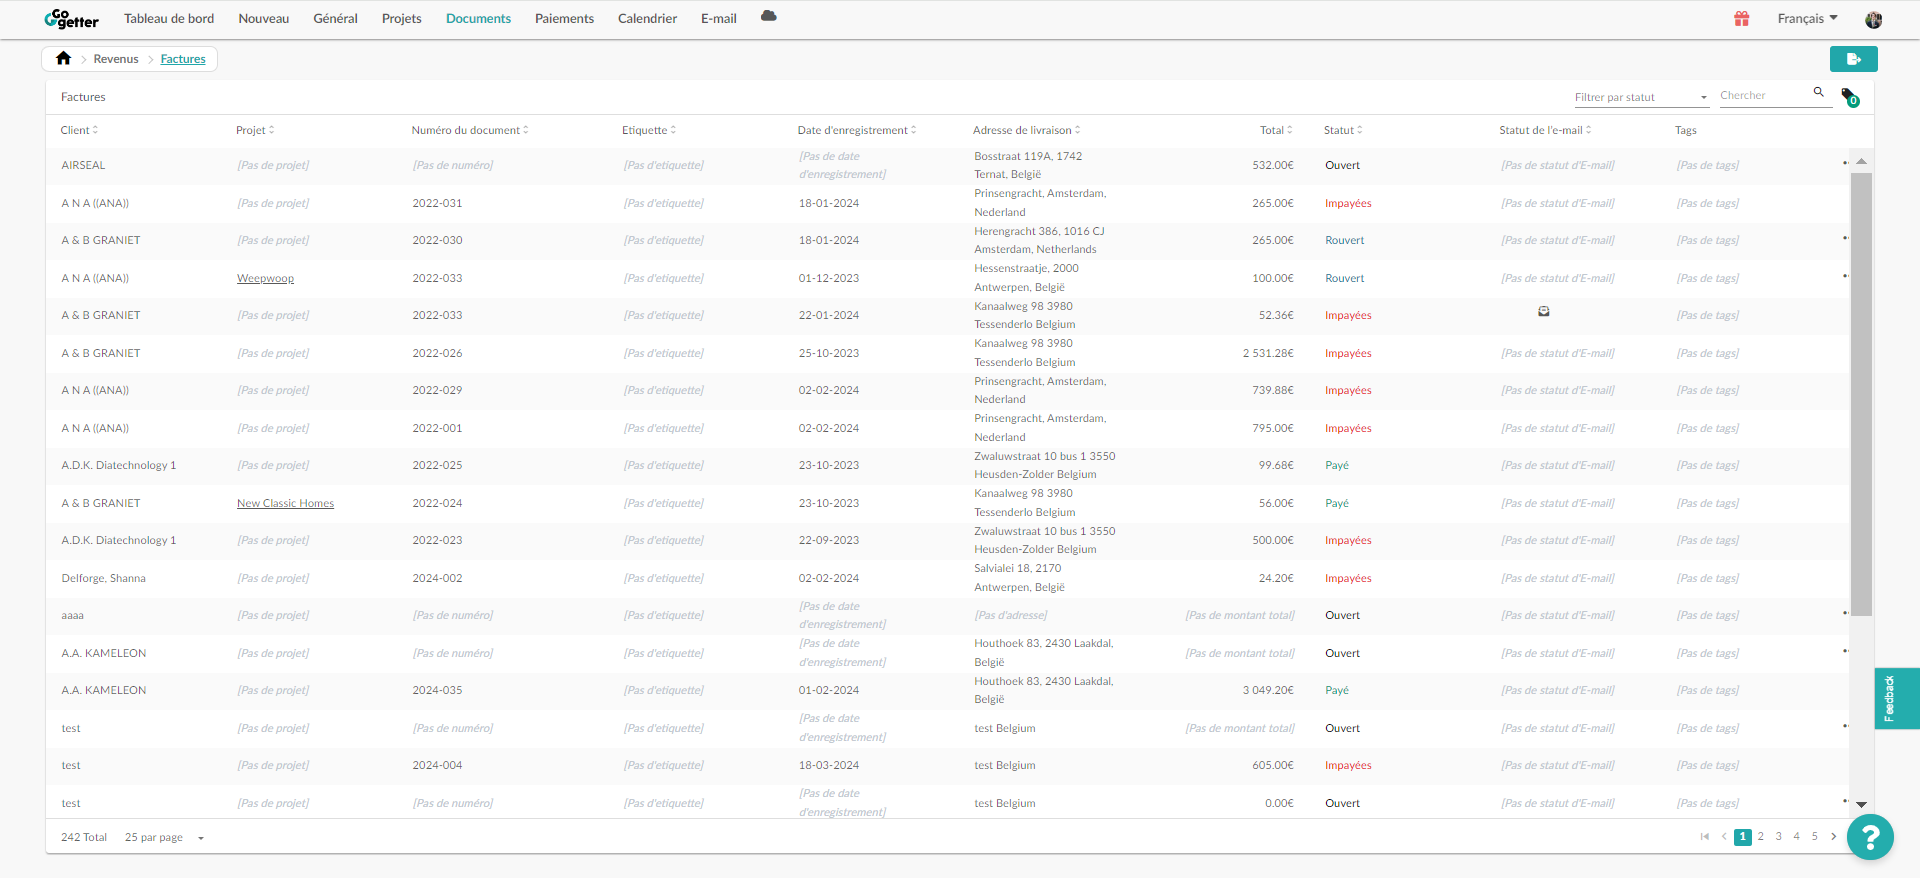The width and height of the screenshot is (1920, 878).
Task: Open the tag filter icon with badge 0
Action: [1849, 97]
